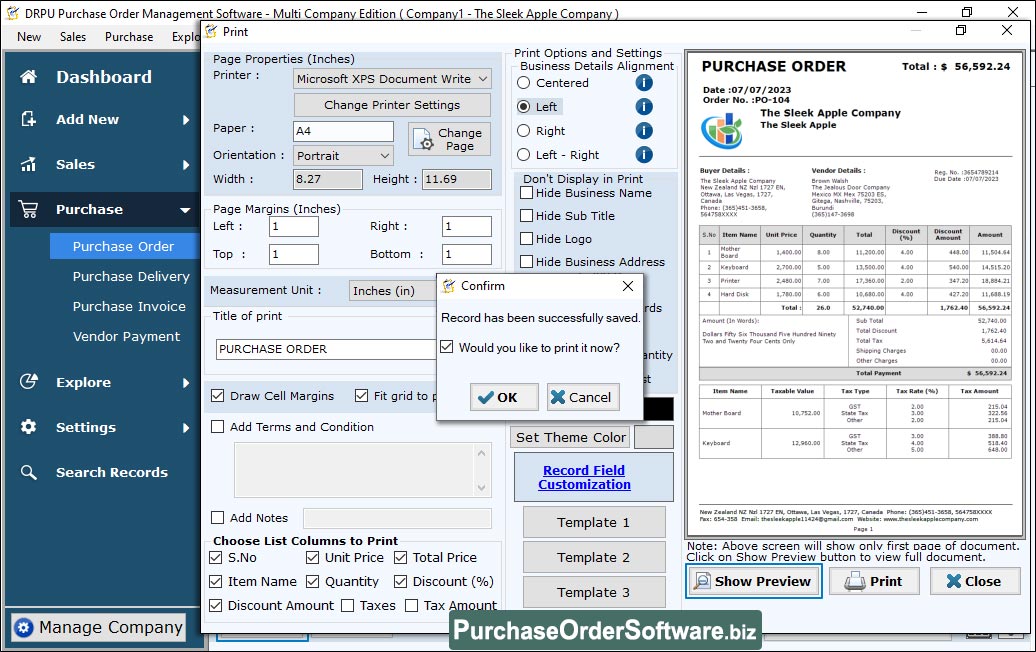Enable Add Notes checkbox

point(217,517)
